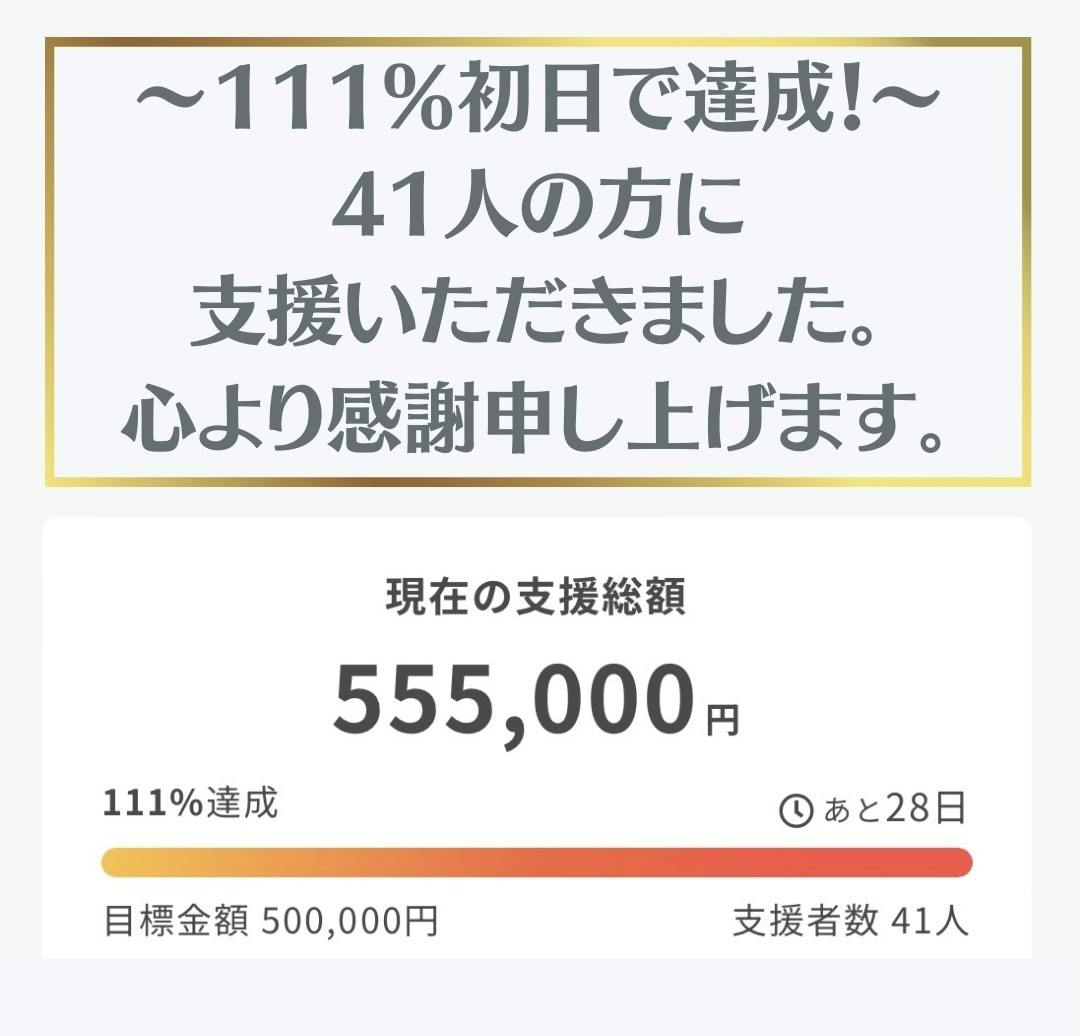Select the 支援者数 label
This screenshot has height=1036, width=1080.
click(x=806, y=921)
